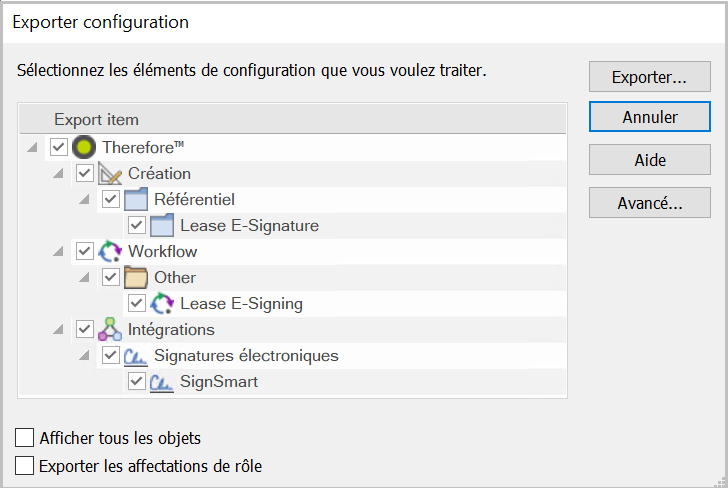The width and height of the screenshot is (728, 488).
Task: Click the Exporter... button
Action: point(650,77)
